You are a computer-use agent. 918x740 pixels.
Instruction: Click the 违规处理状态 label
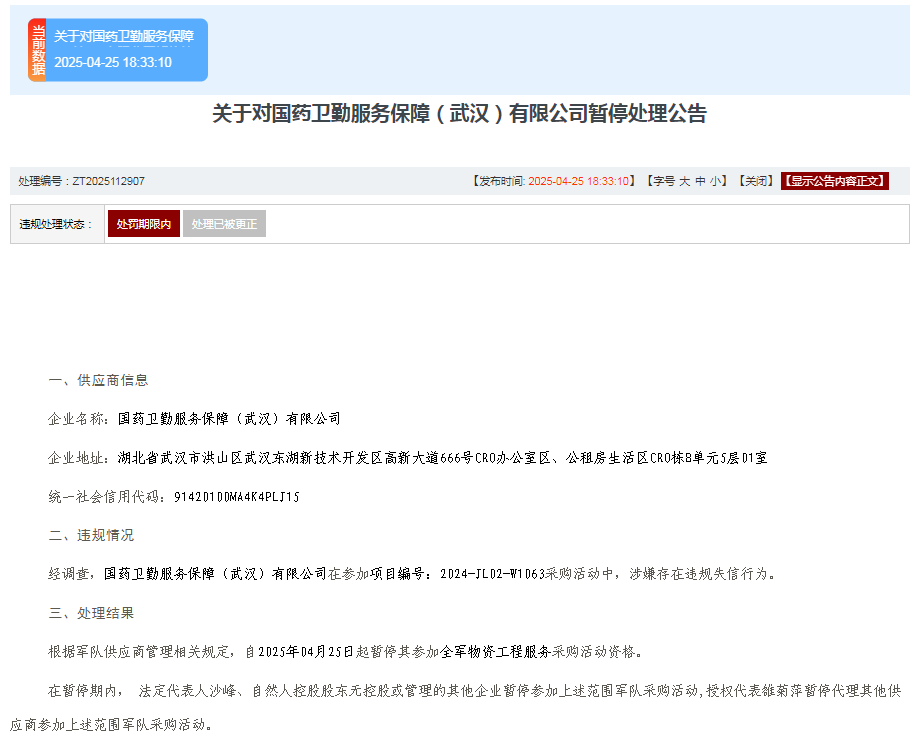click(56, 224)
